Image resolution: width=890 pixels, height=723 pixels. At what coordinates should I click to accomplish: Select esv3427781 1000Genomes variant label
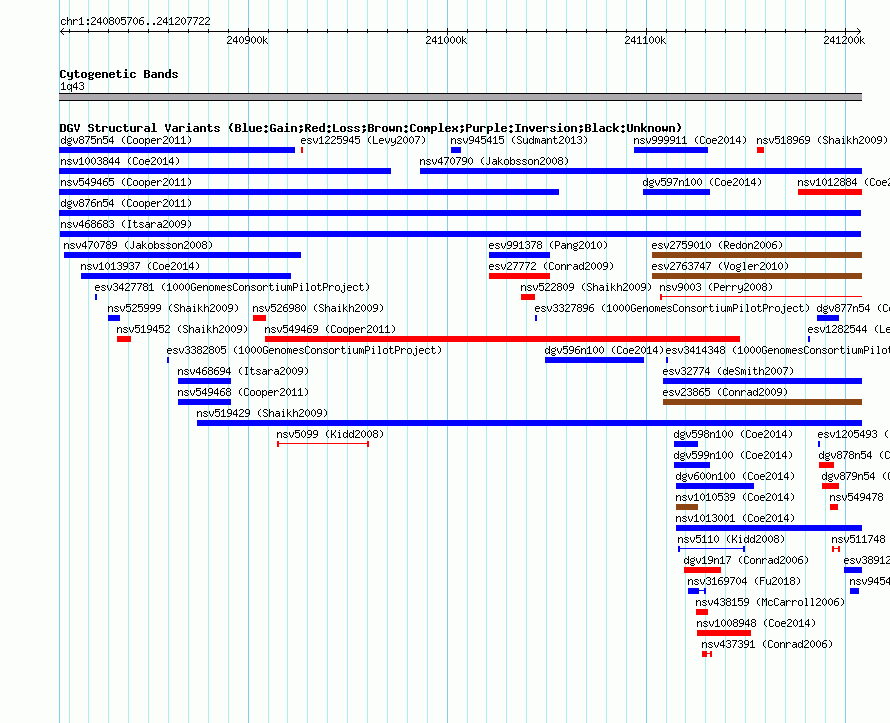click(x=232, y=287)
